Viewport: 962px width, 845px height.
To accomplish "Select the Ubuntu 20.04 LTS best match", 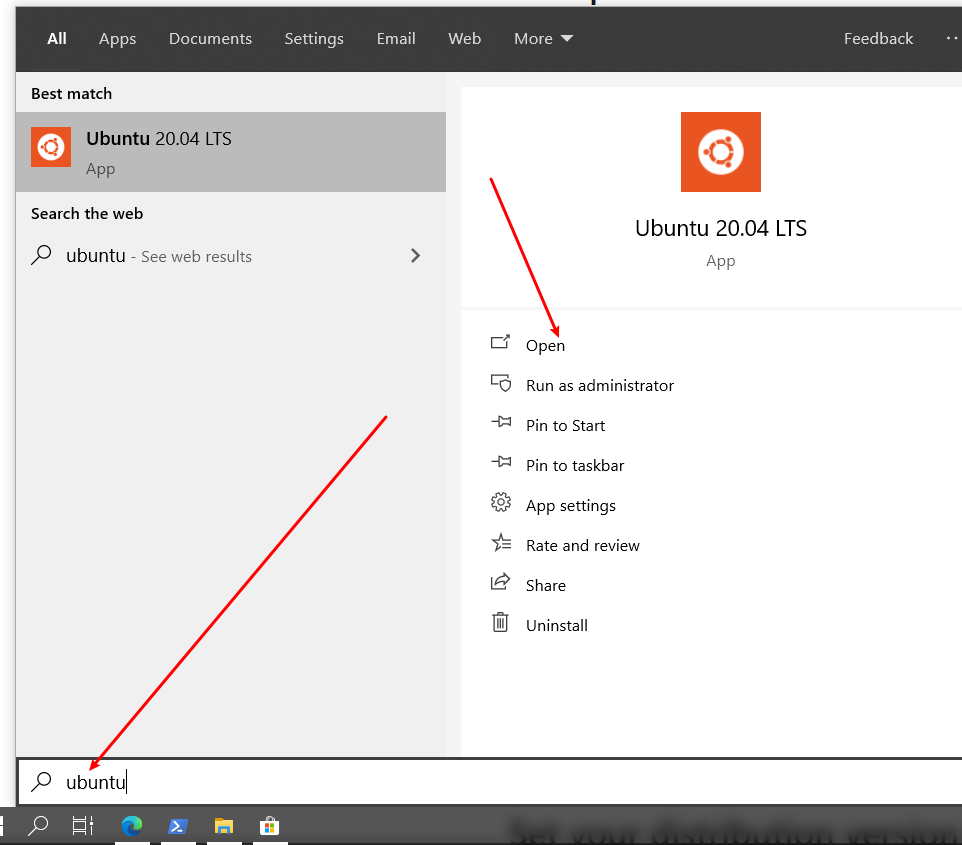I will click(x=231, y=152).
